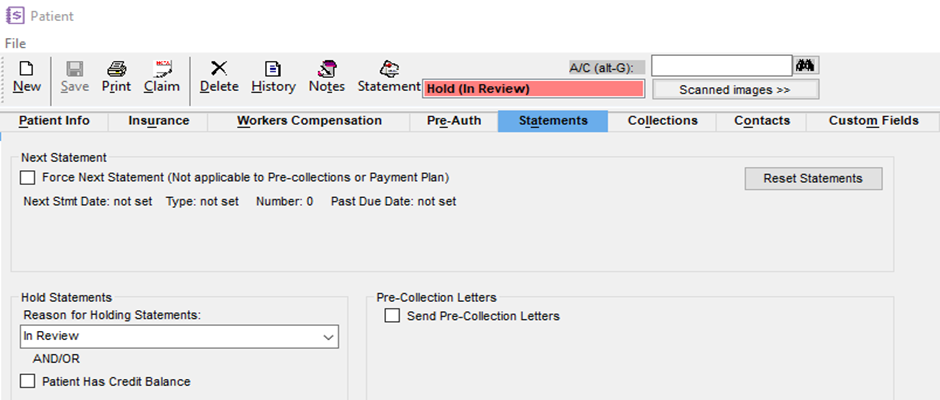Click the Delete X toolbar icon
Image resolution: width=940 pixels, height=400 pixels.
click(x=219, y=68)
